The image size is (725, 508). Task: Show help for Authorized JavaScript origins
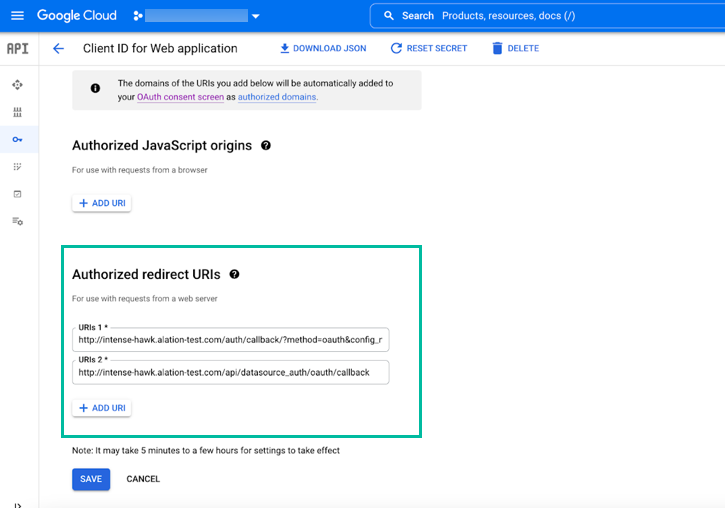[x=266, y=146]
